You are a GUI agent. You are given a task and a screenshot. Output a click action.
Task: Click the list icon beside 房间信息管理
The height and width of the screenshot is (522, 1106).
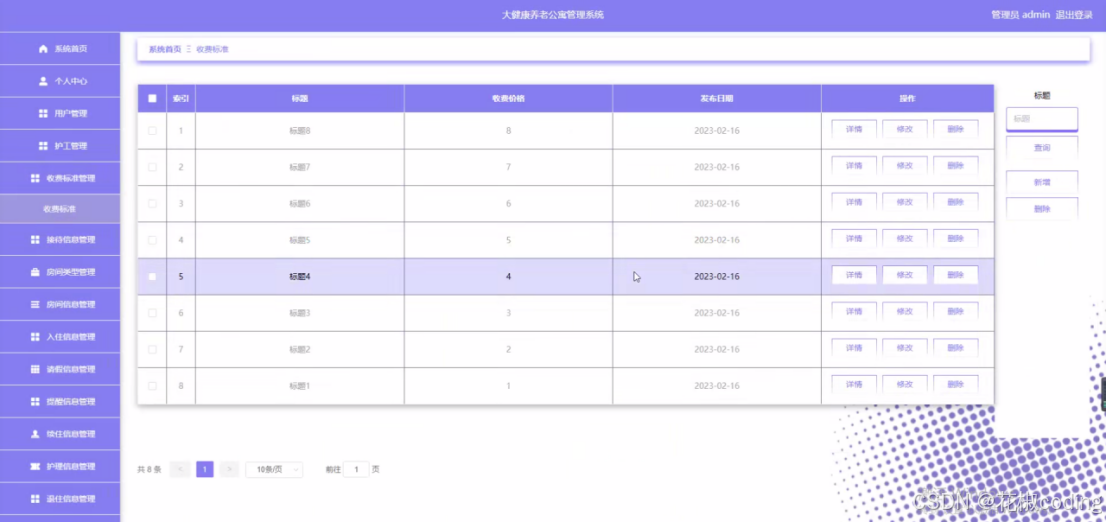coord(35,305)
